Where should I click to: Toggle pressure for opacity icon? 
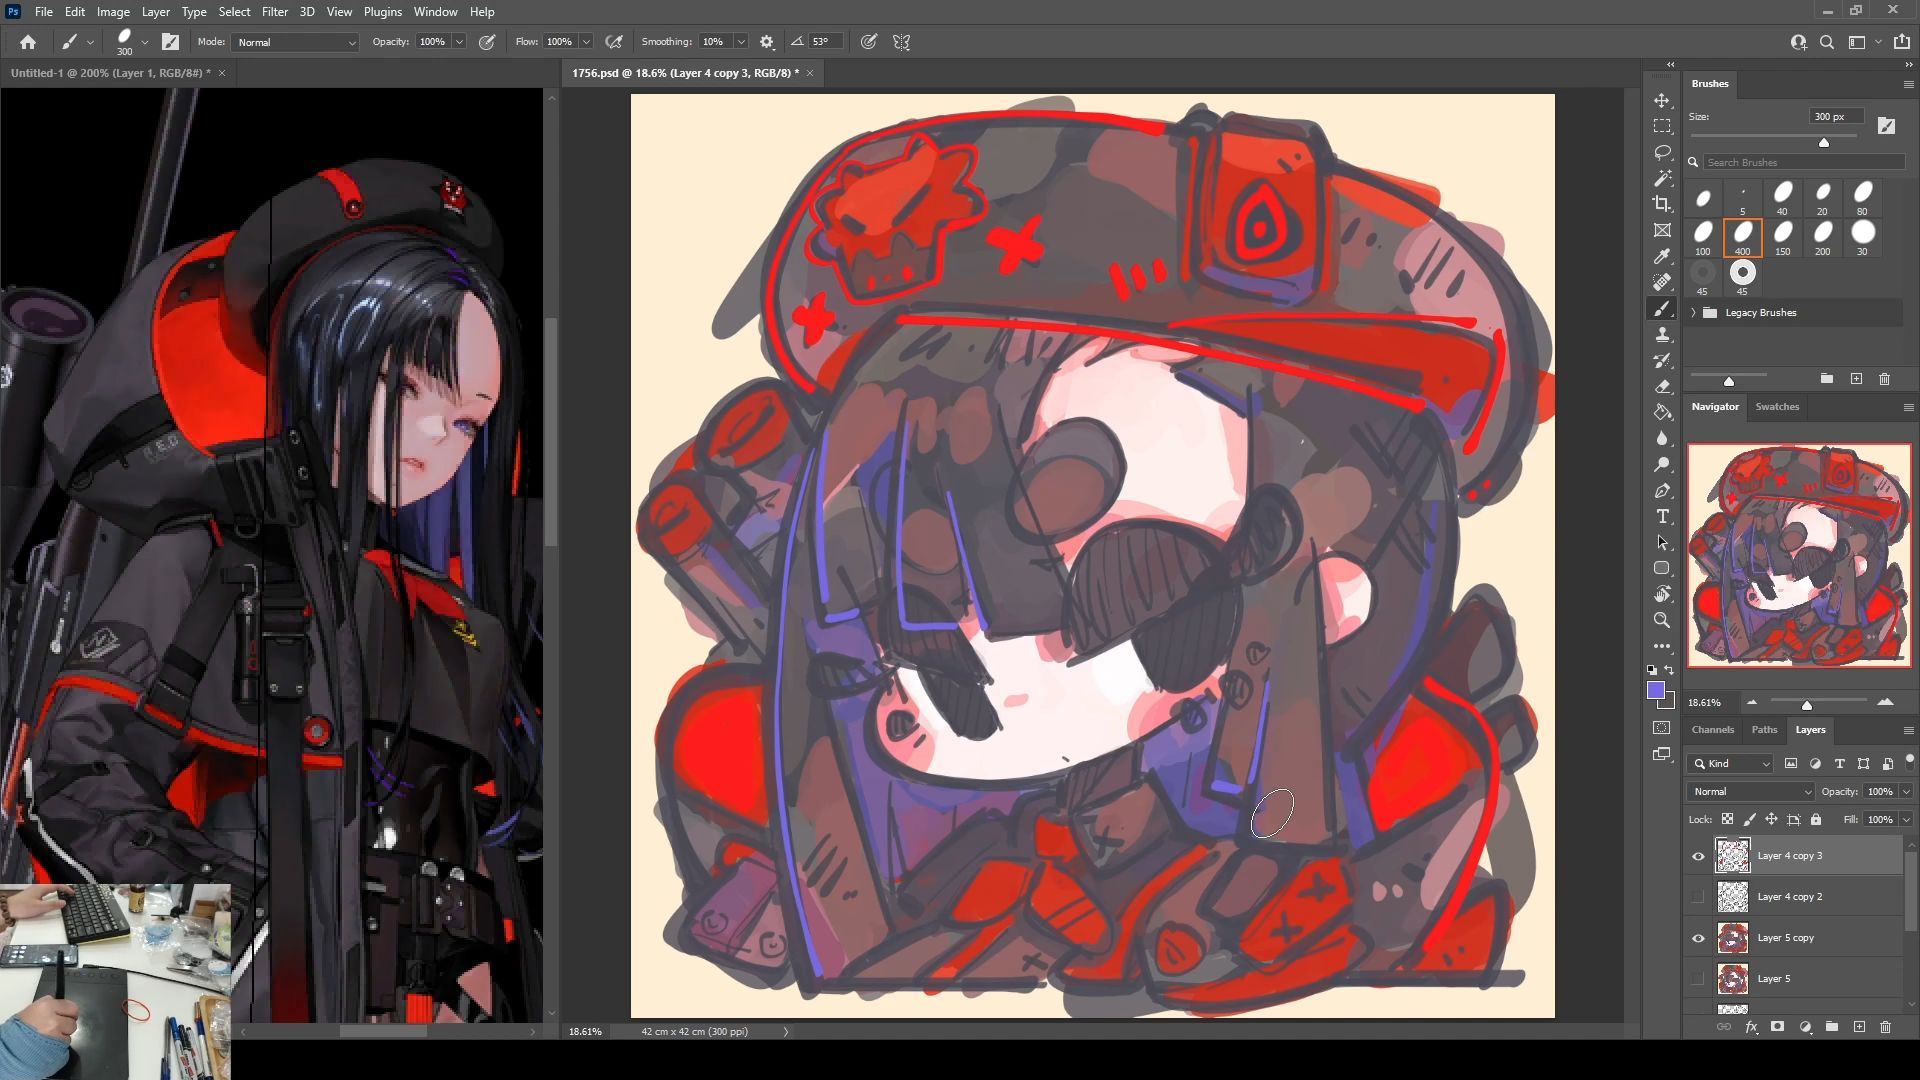pos(487,42)
